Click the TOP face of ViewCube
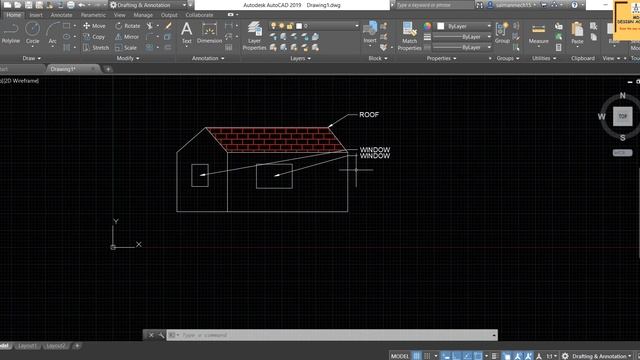Image resolution: width=640 pixels, height=360 pixels. [x=622, y=116]
